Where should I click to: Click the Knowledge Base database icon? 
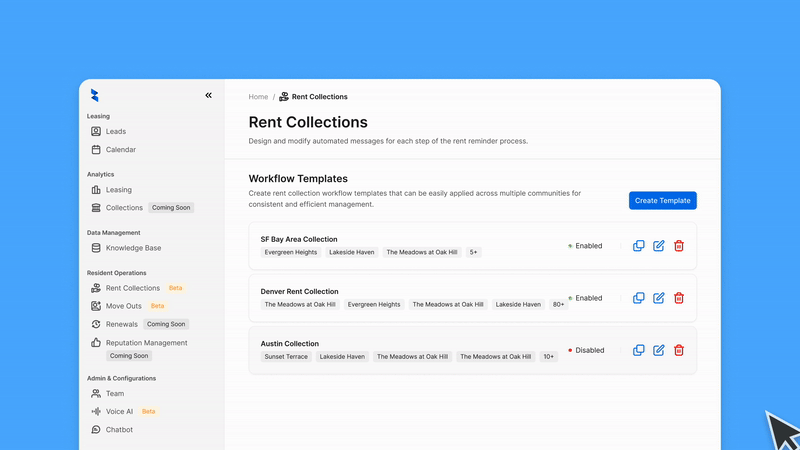tap(96, 248)
